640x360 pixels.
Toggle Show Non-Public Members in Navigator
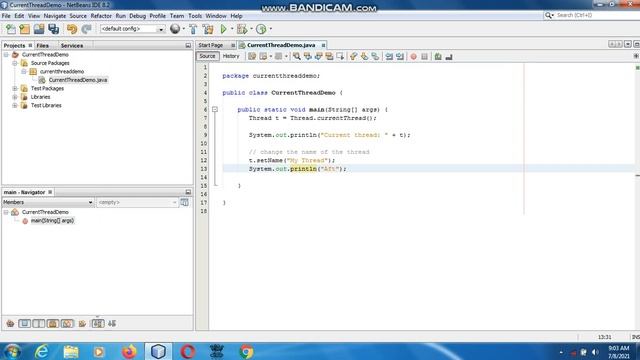[53, 324]
